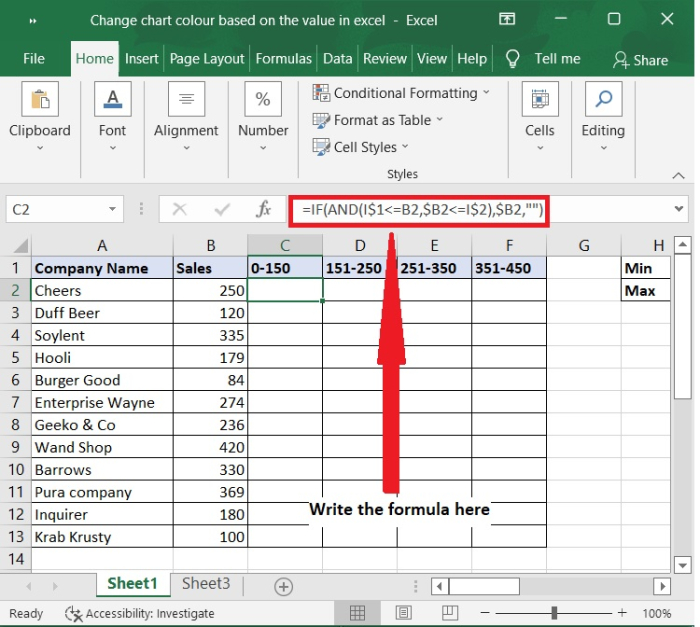Click the Share button
Viewport: 700px width, 627px height.
coord(641,60)
